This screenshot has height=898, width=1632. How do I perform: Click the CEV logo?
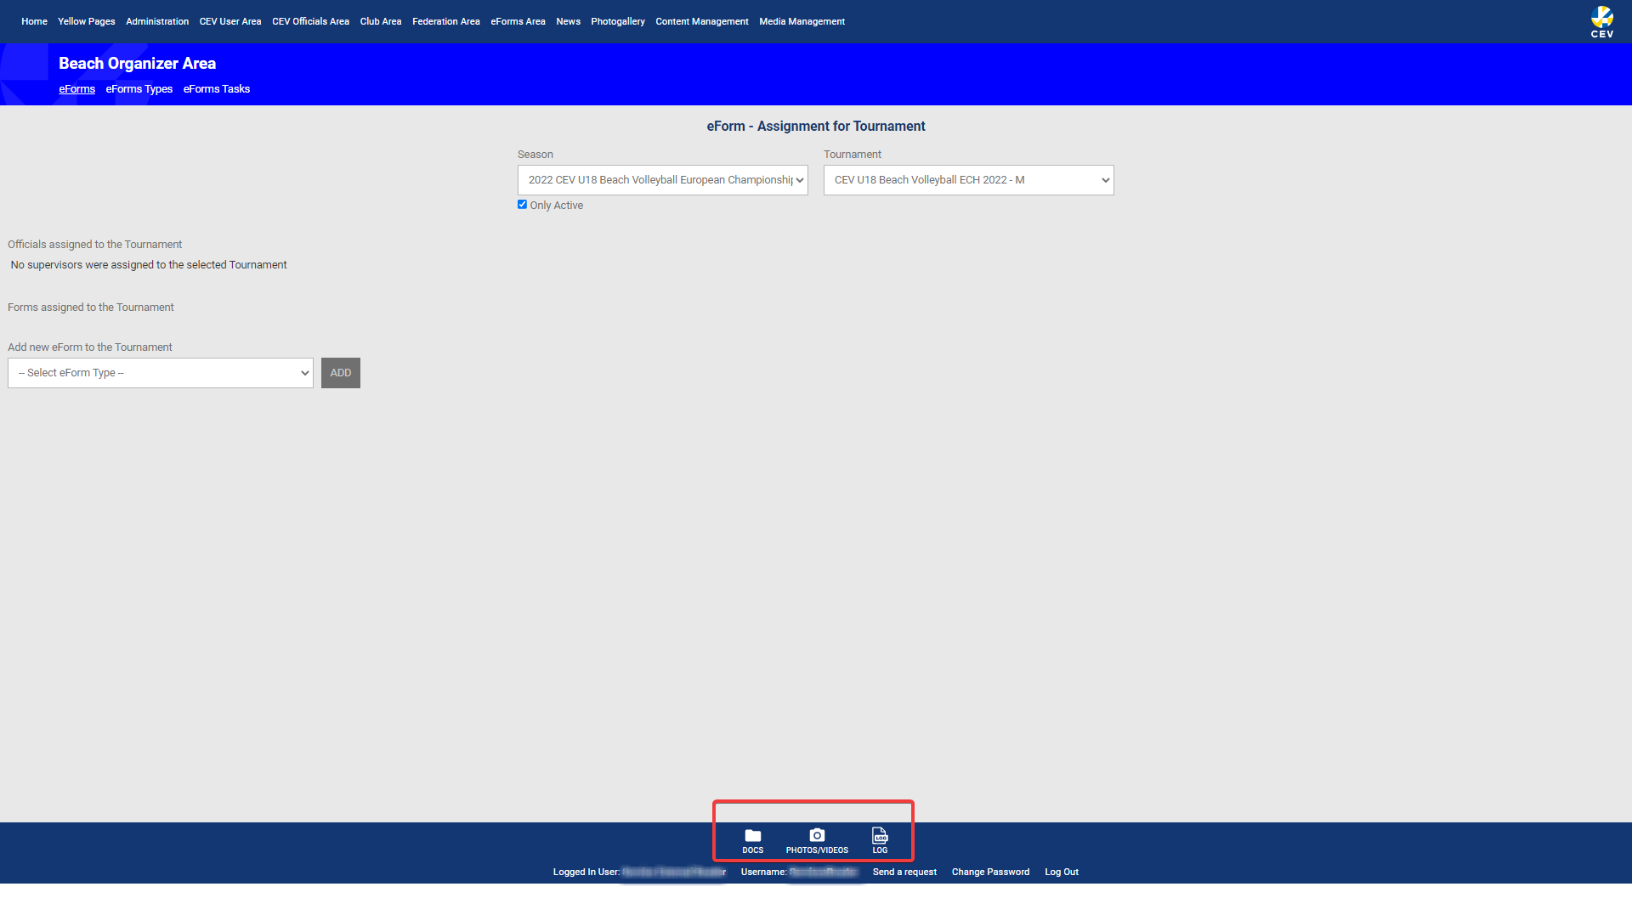click(1602, 21)
